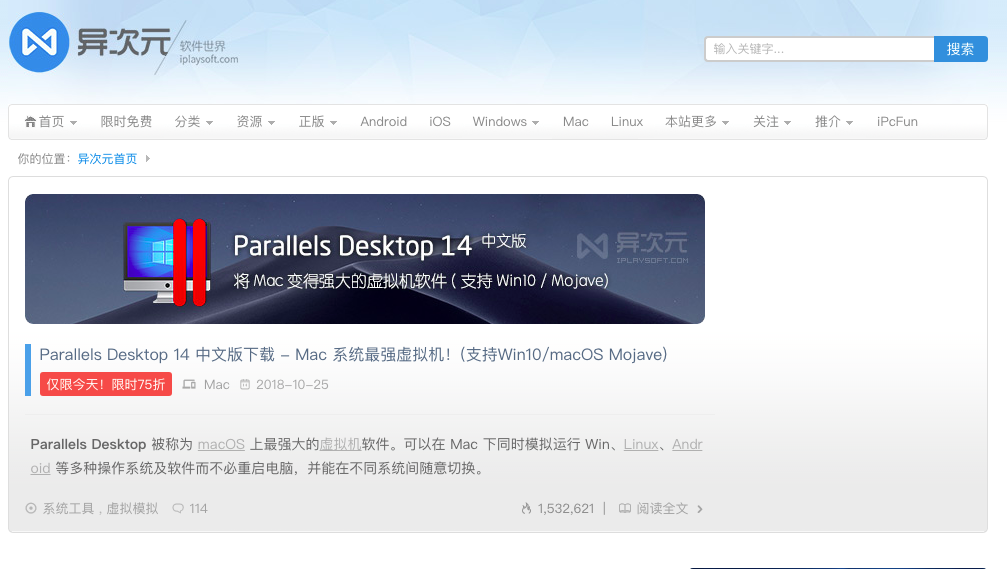1007x569 pixels.
Task: Follow the macOS link in description
Action: pos(221,444)
